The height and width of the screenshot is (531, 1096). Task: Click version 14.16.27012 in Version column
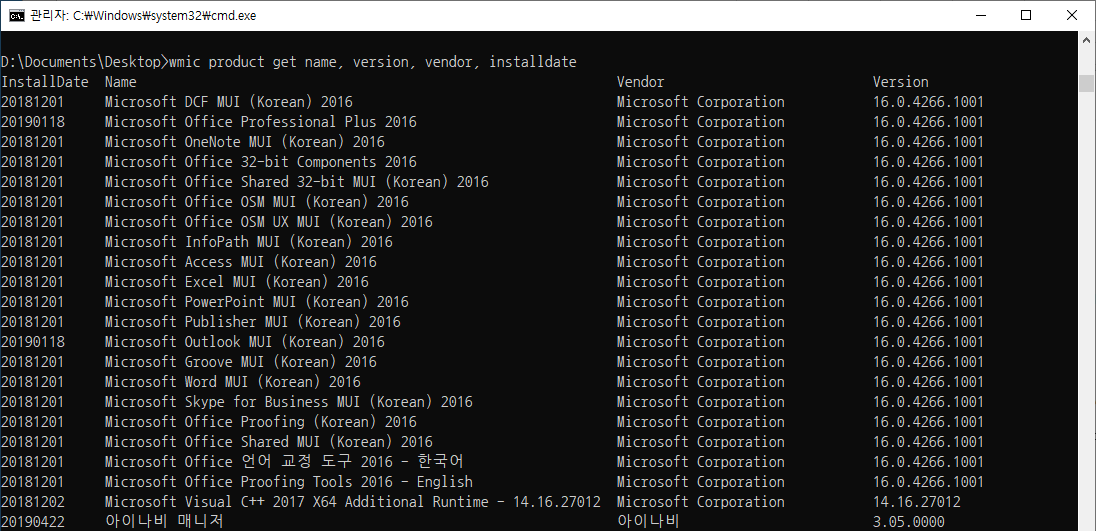click(x=916, y=502)
